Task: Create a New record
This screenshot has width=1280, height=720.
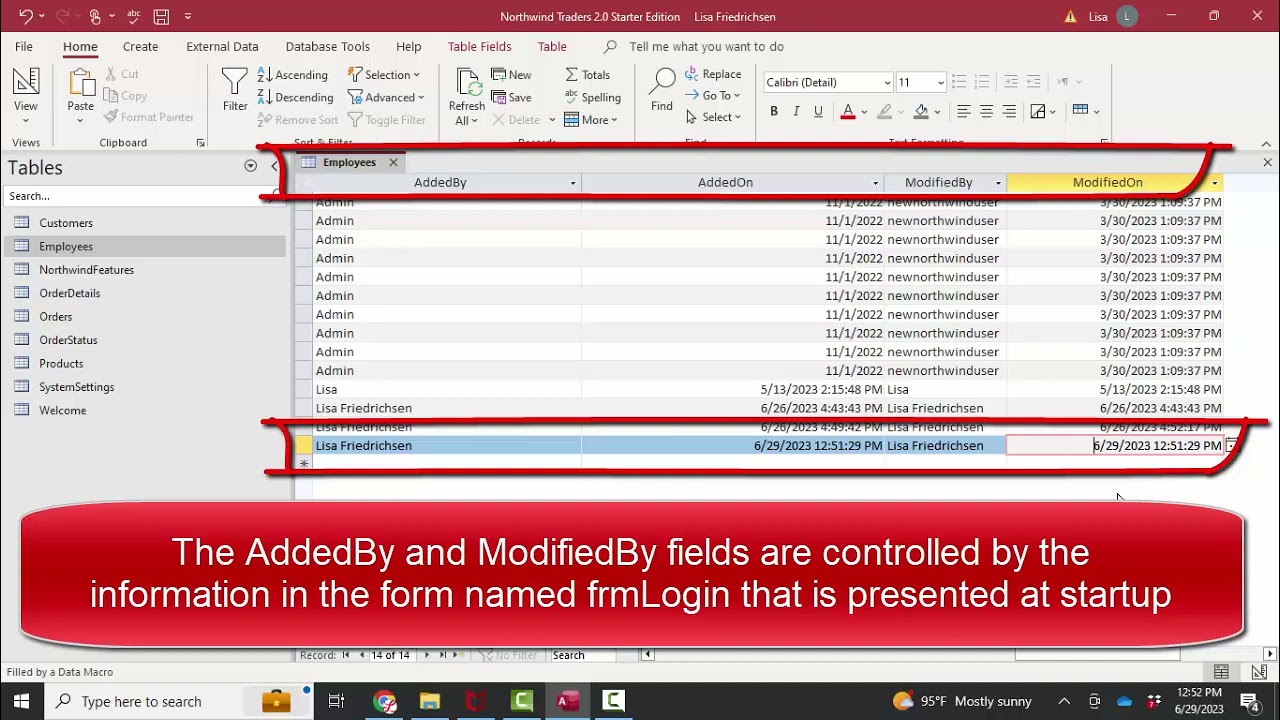Action: (x=511, y=75)
